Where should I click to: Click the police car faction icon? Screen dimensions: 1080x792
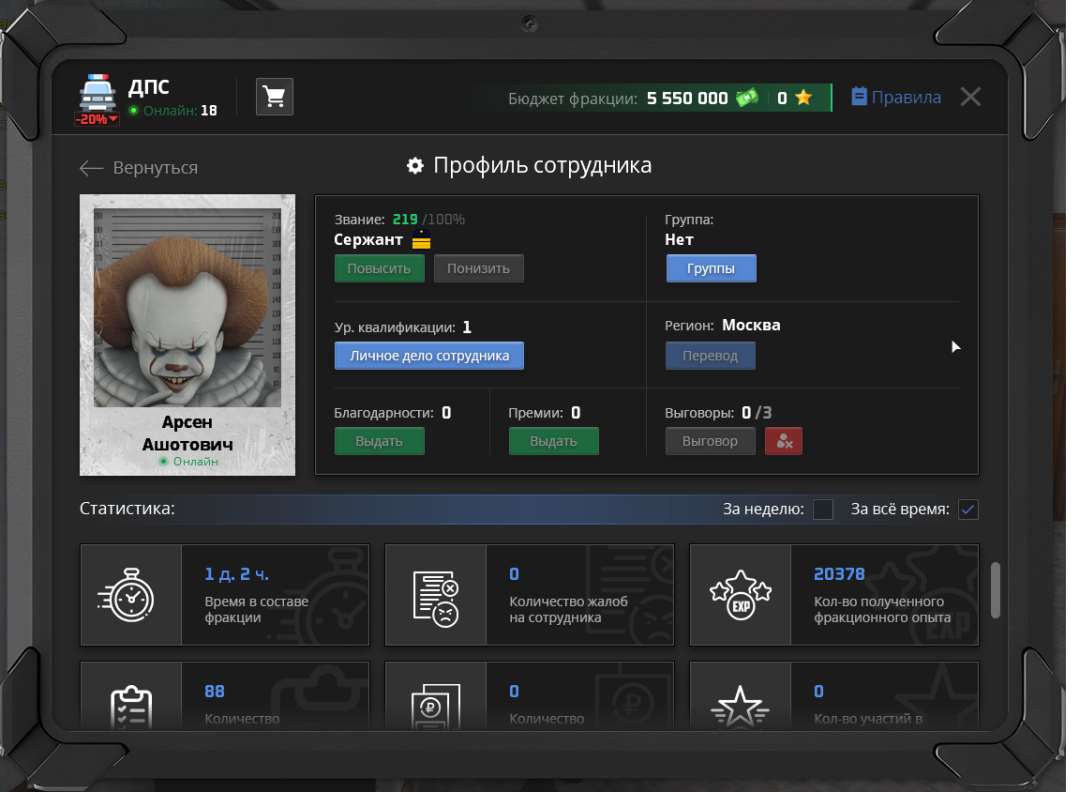pyautogui.click(x=97, y=94)
